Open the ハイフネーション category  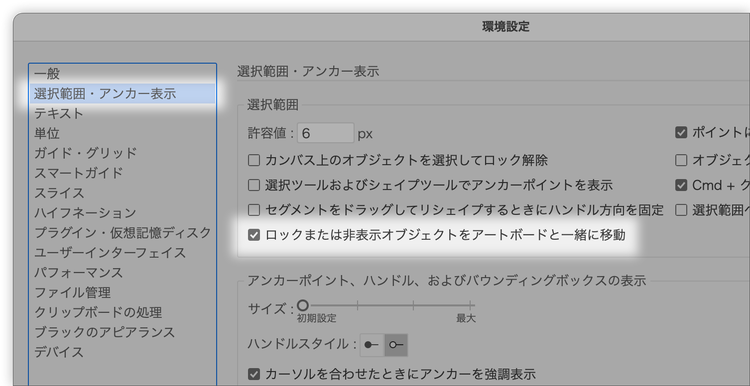122,212
